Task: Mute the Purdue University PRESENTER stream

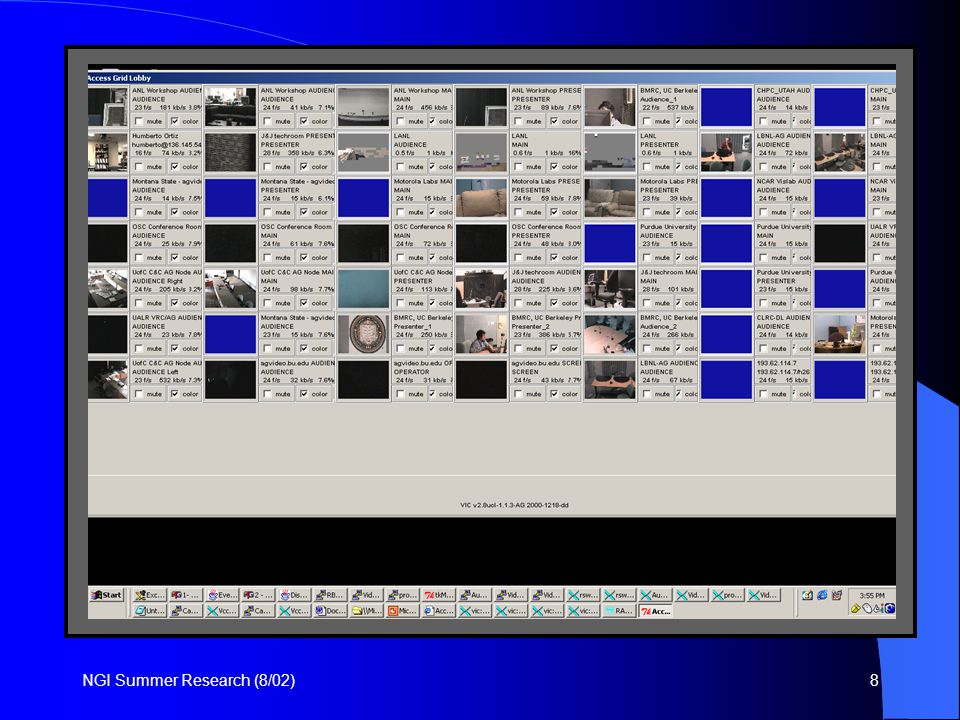Action: click(x=763, y=303)
